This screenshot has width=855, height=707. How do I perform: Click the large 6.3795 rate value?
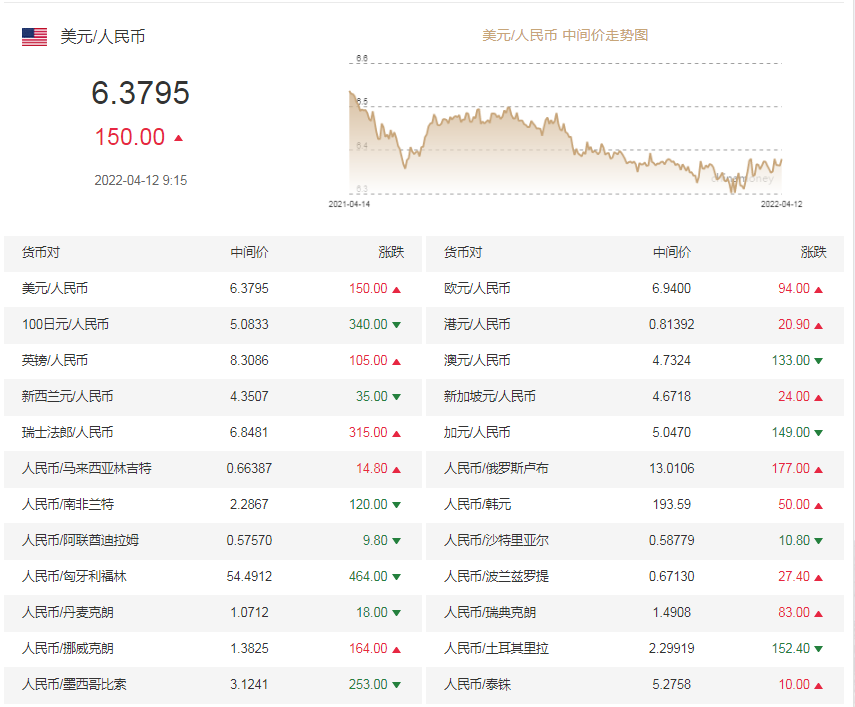[x=140, y=93]
